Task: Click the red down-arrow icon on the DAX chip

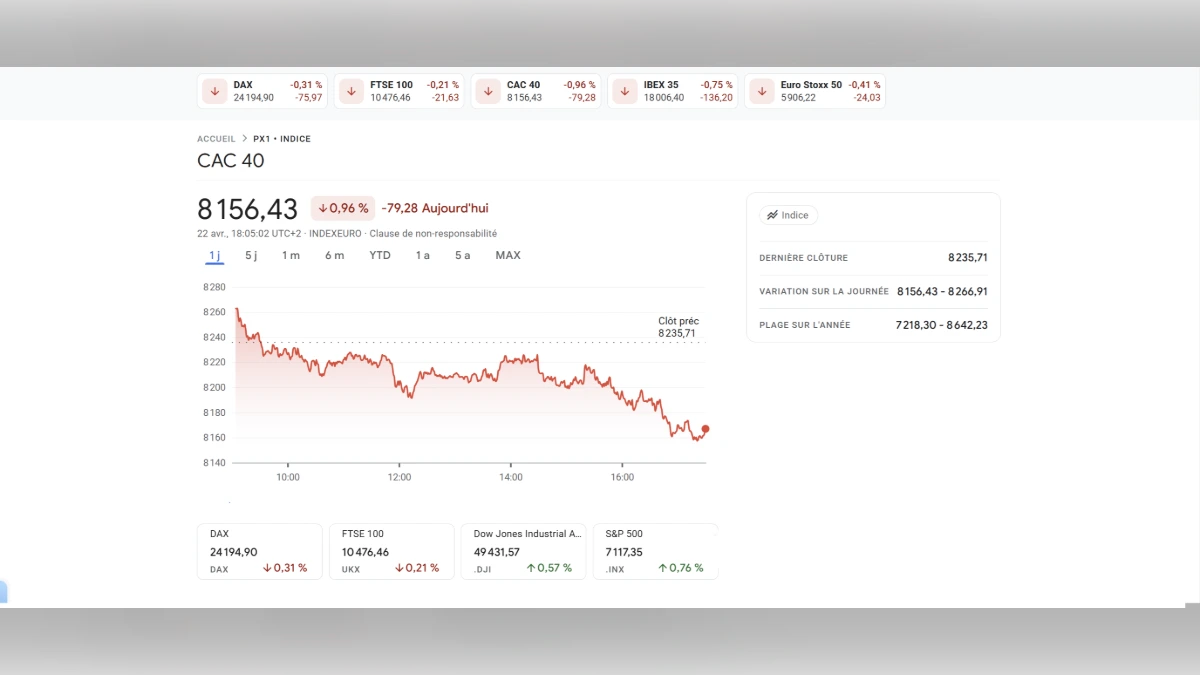Action: coord(214,91)
